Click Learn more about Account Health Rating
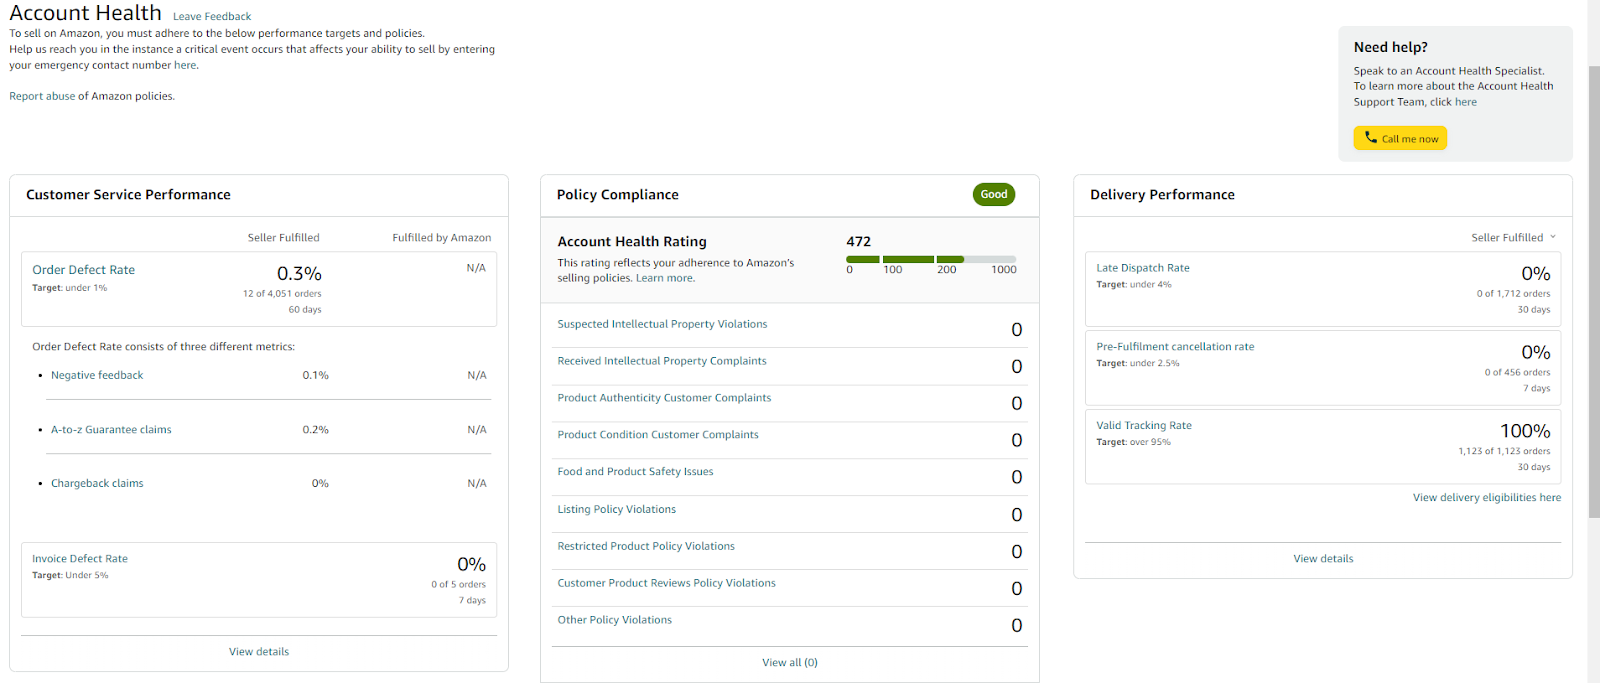 pyautogui.click(x=664, y=278)
